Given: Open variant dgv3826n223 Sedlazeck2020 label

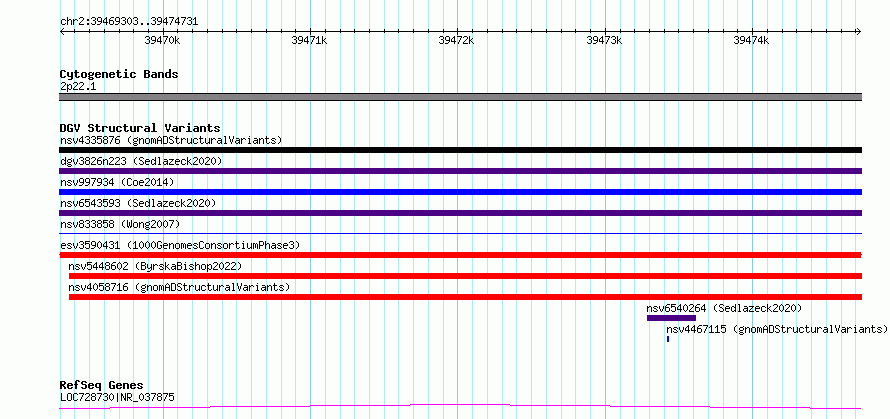Looking at the screenshot, I should tap(141, 161).
